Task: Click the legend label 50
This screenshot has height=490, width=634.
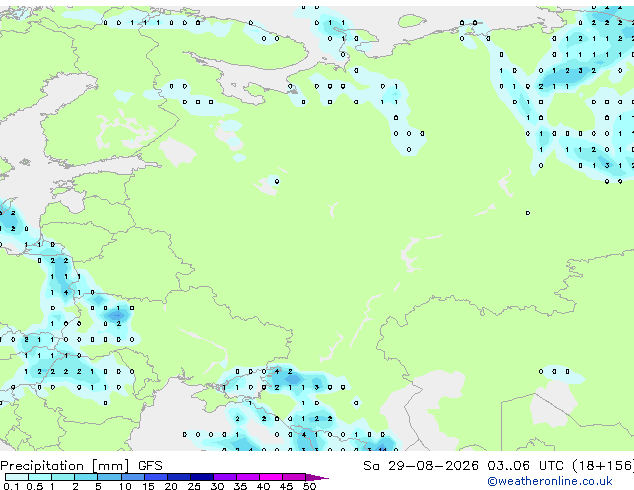Action: coord(309,486)
